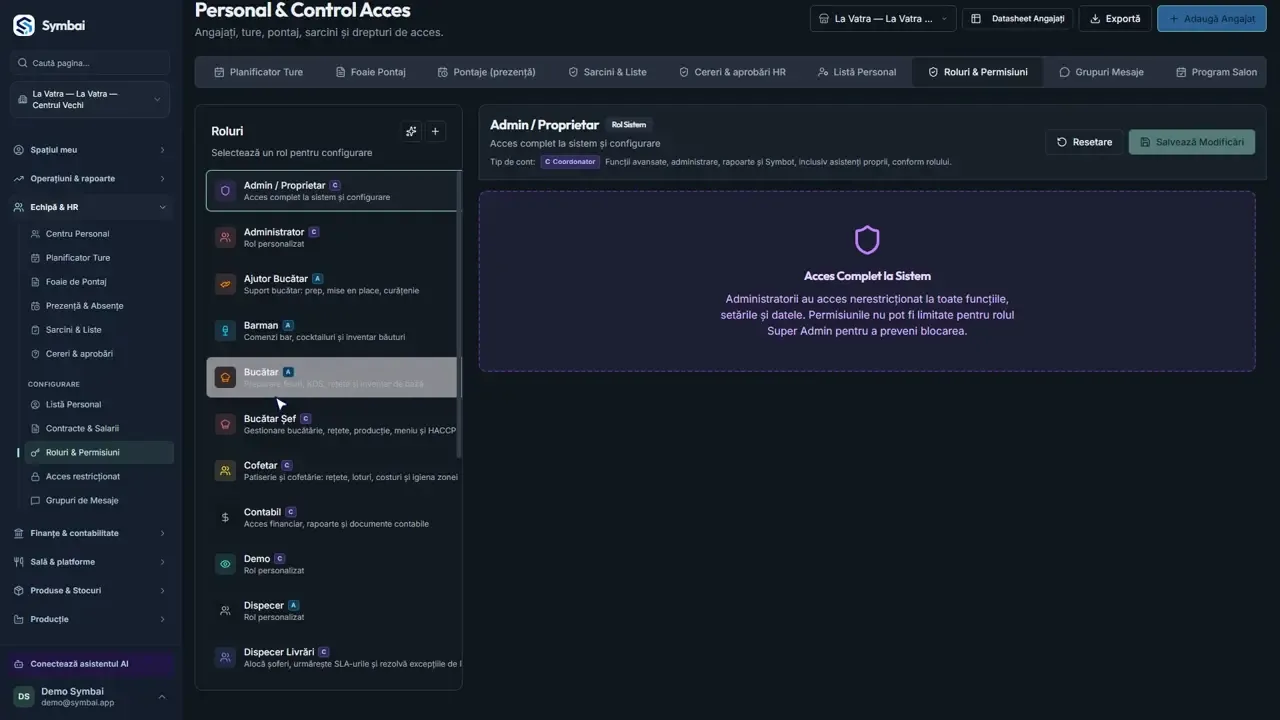
Task: Click the Barman role icon
Action: (x=225, y=331)
